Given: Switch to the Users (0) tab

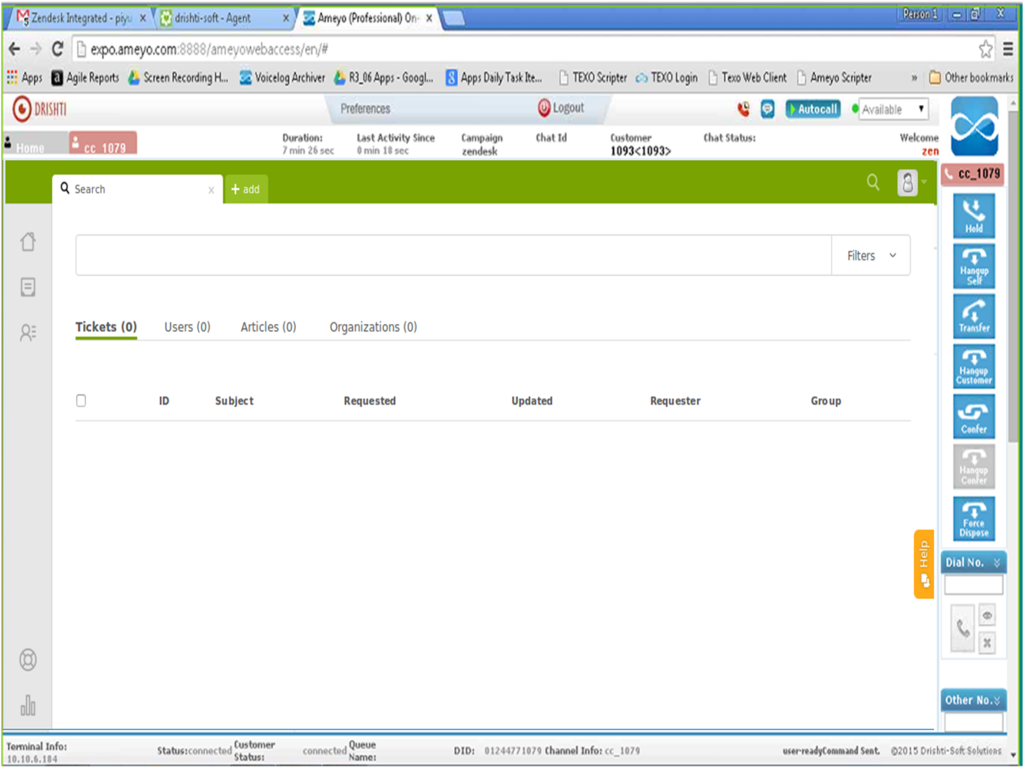Looking at the screenshot, I should pyautogui.click(x=187, y=327).
